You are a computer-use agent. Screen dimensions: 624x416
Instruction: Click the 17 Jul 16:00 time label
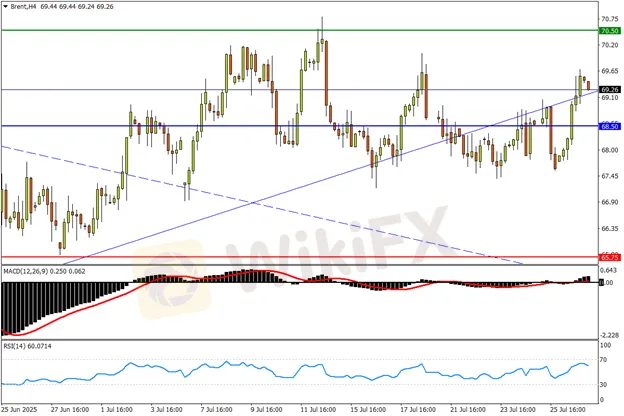417,409
